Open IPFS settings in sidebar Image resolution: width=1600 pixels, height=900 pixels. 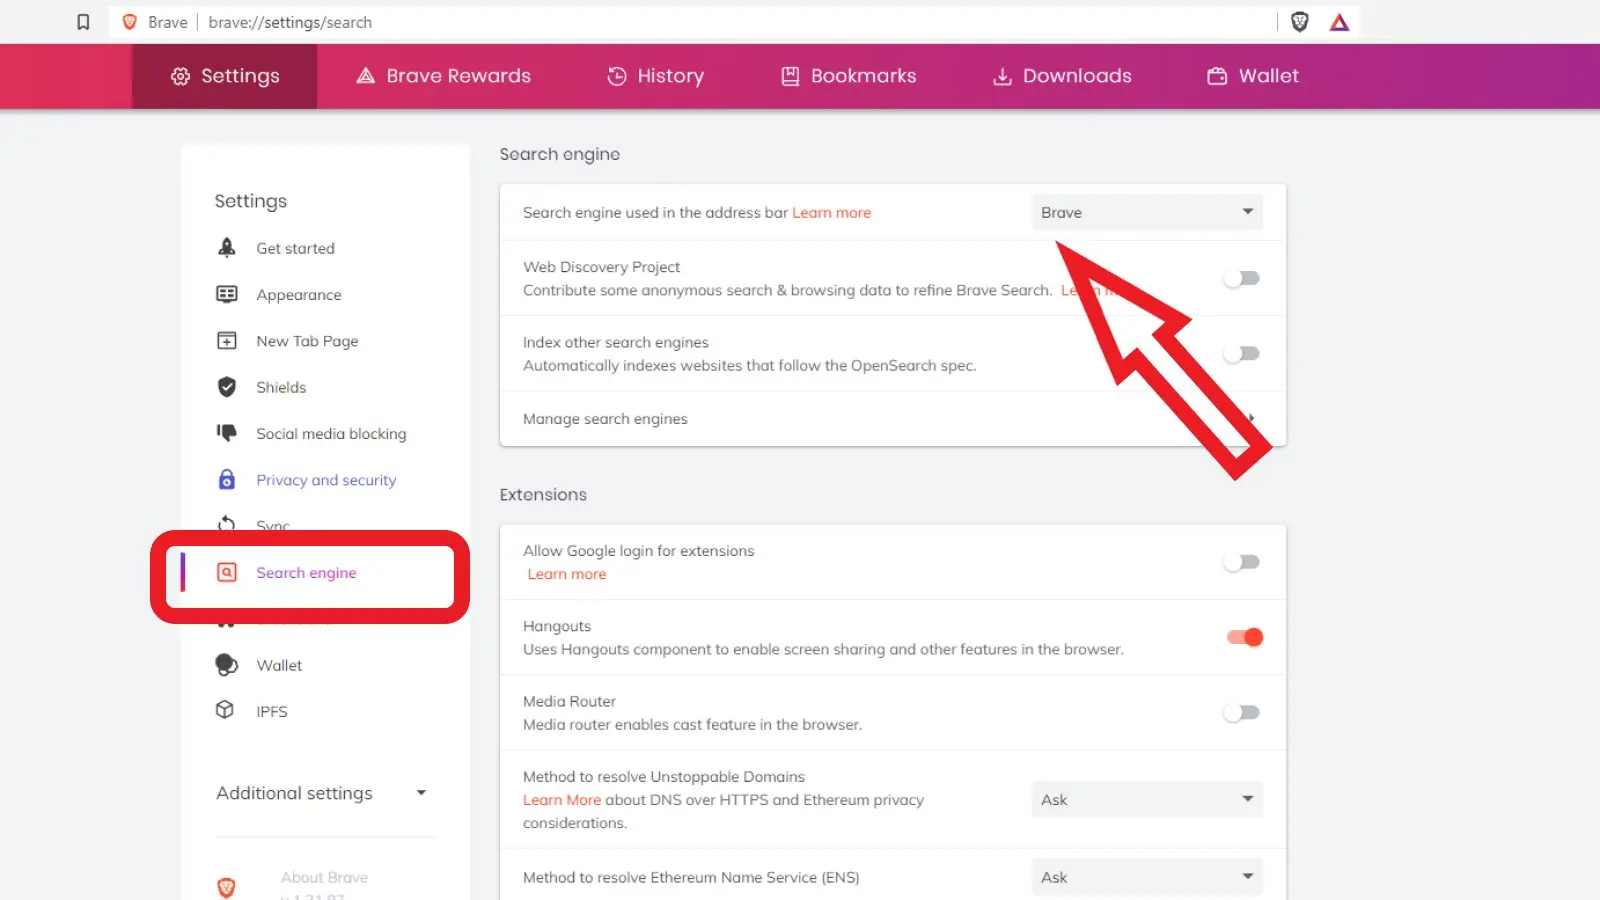pos(272,712)
